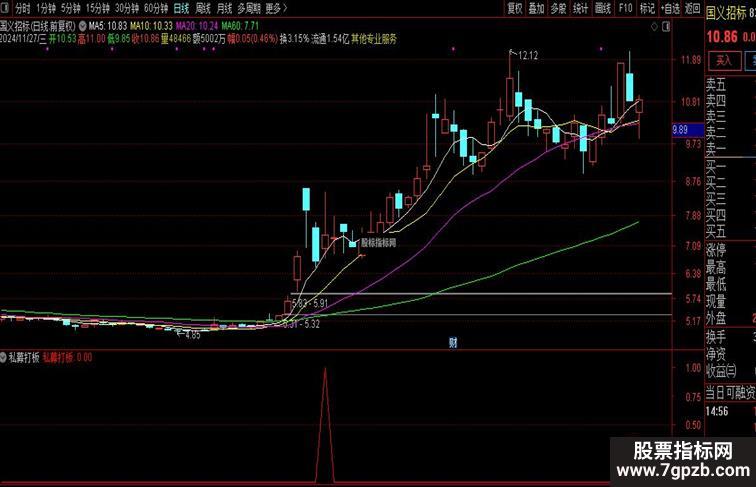
Task: Click the 国义招标(日线,前复权) chart title
Action: coord(38,26)
